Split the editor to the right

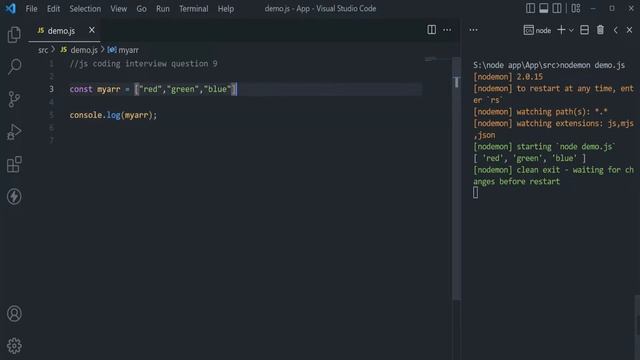431,30
